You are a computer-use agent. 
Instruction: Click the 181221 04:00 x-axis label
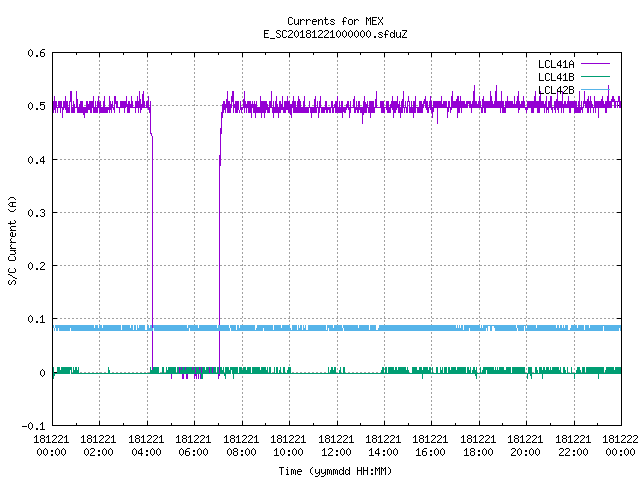click(146, 446)
